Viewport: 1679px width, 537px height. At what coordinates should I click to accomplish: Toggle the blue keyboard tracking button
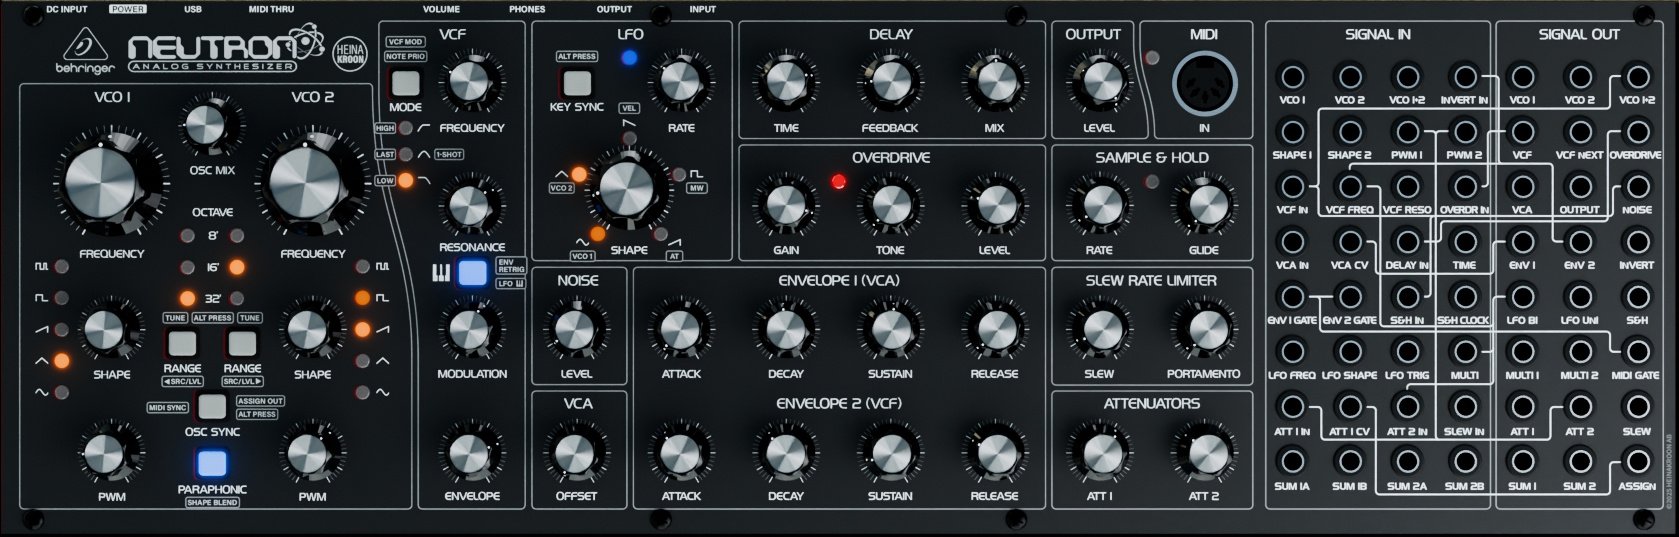tap(472, 272)
